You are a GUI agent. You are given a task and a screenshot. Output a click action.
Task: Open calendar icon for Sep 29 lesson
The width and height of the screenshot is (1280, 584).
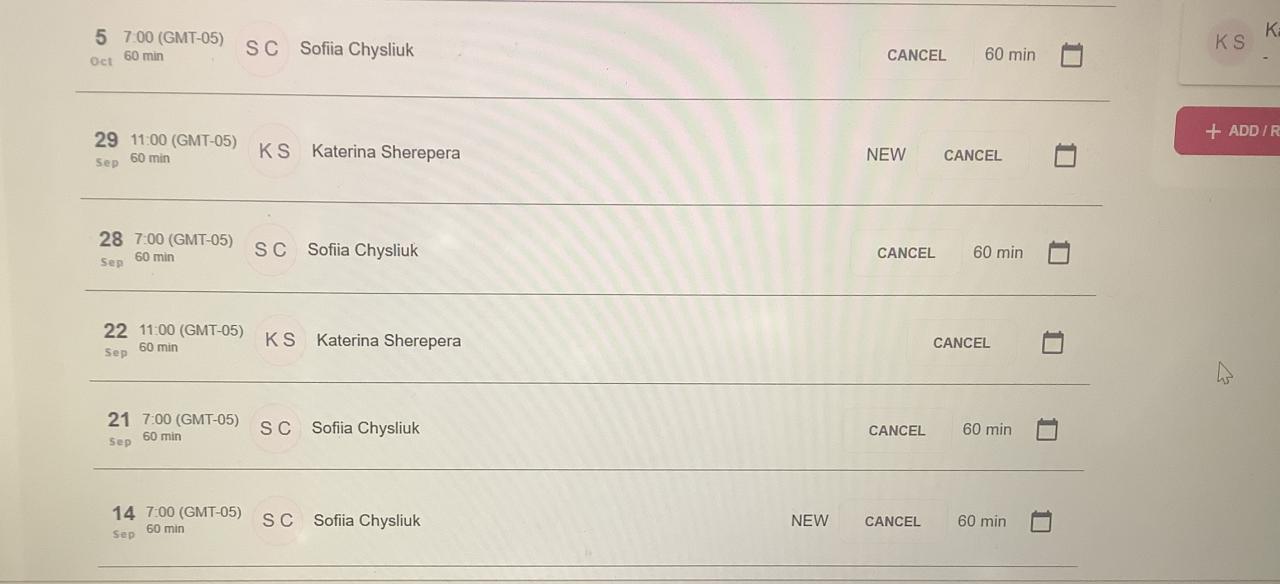(x=1065, y=155)
